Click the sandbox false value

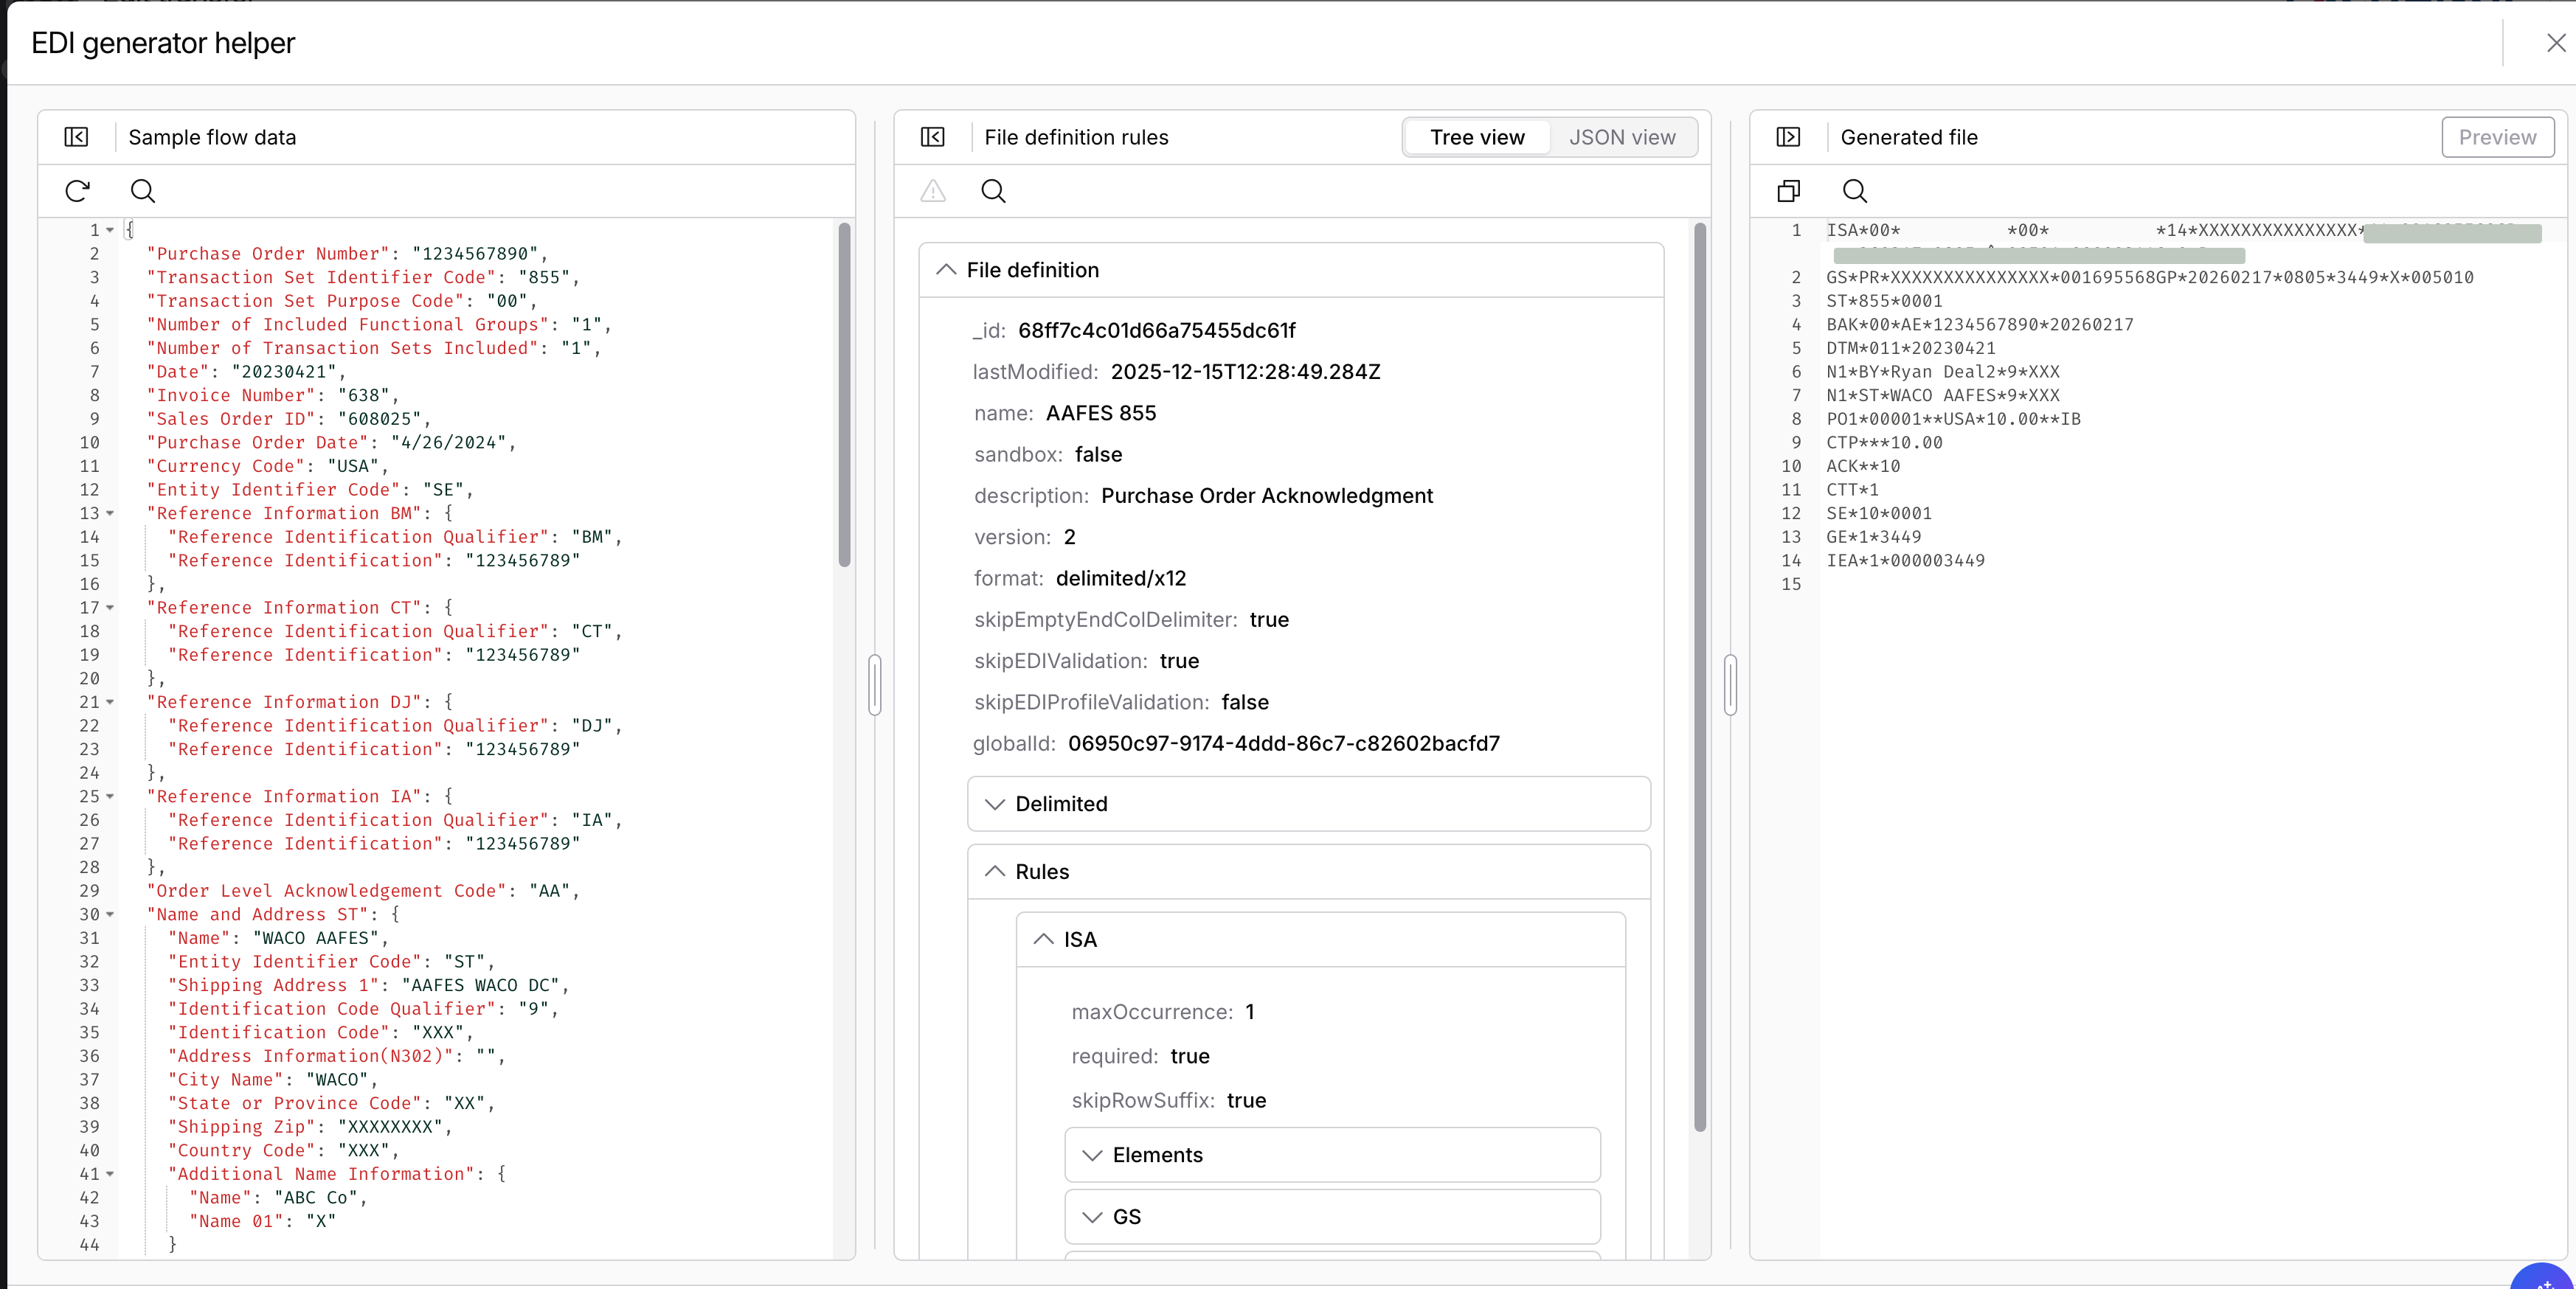pyautogui.click(x=1098, y=455)
